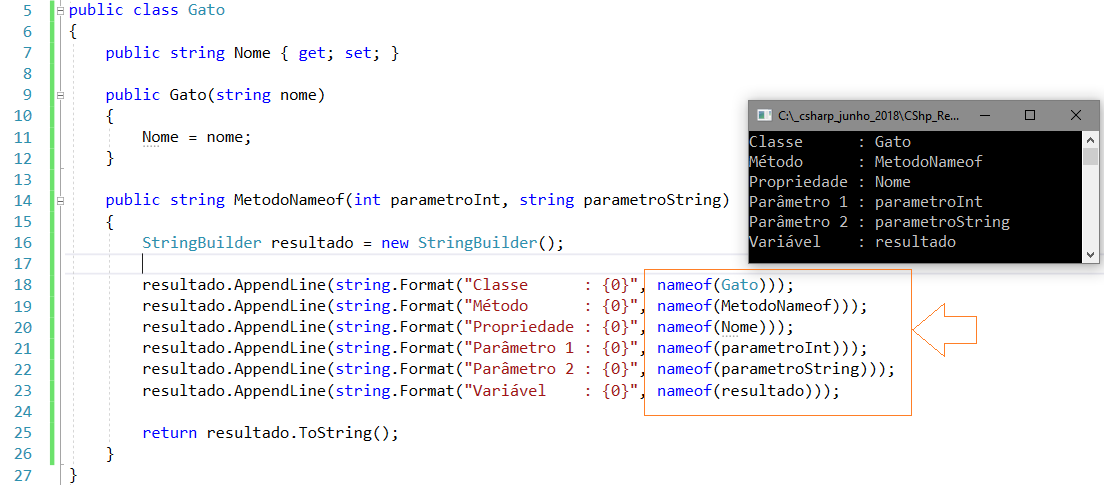Click console output 'Método : MetodoNameof'
The image size is (1105, 485).
866,162
